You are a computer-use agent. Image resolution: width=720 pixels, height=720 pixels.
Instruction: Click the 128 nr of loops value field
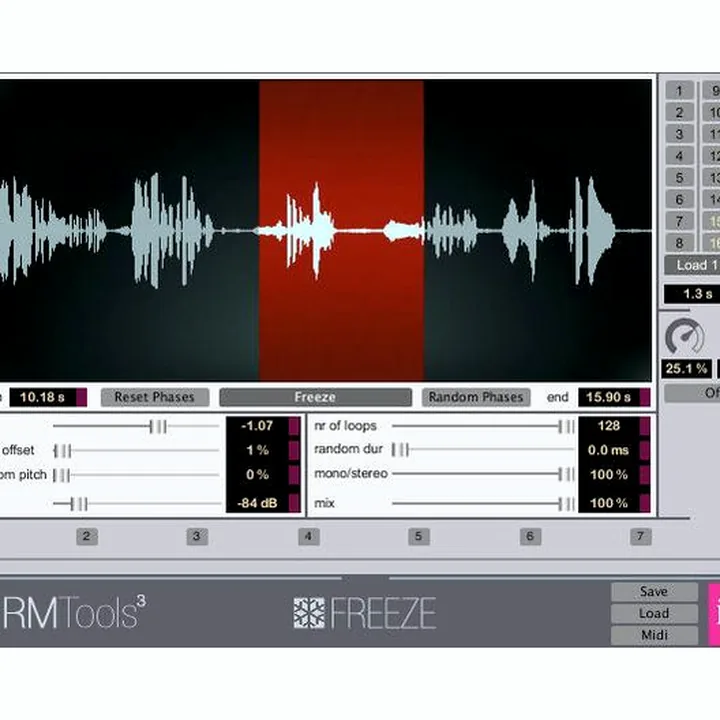609,426
